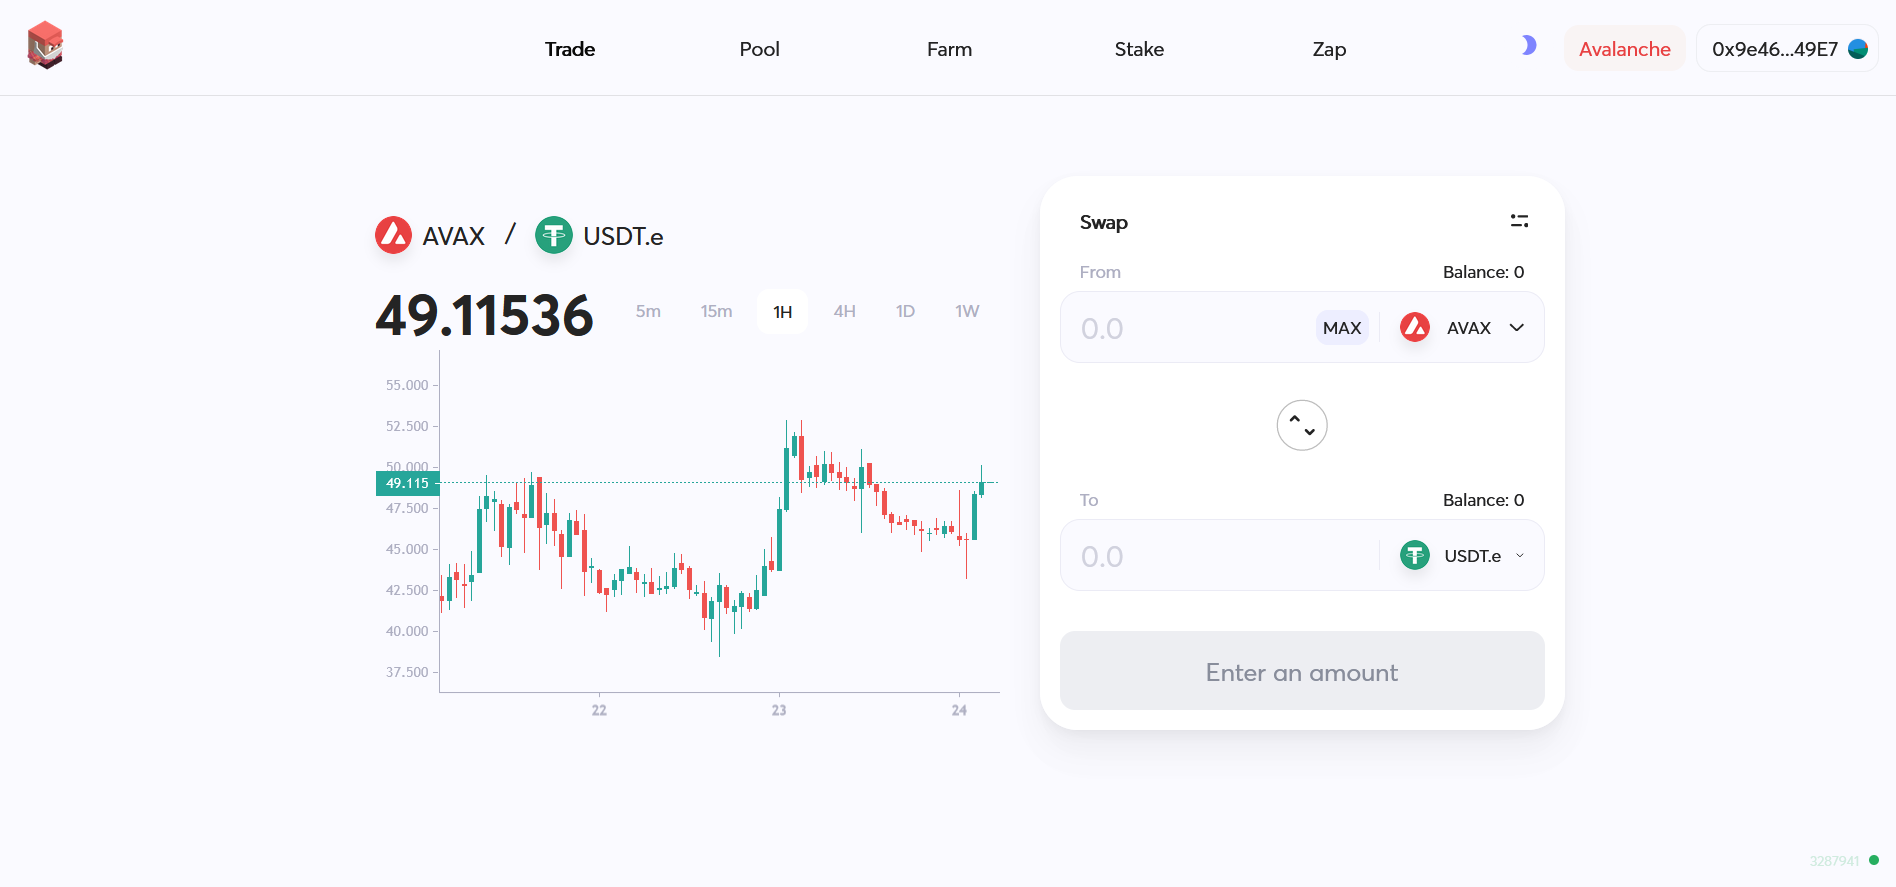Viewport: 1896px width, 887px height.
Task: Toggle dark mode moon icon
Action: click(1528, 46)
